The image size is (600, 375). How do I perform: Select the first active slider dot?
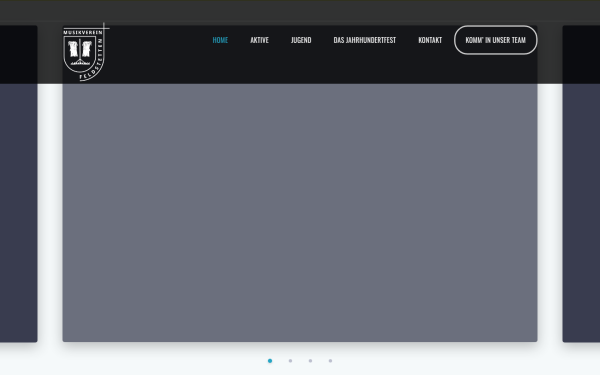tap(270, 361)
